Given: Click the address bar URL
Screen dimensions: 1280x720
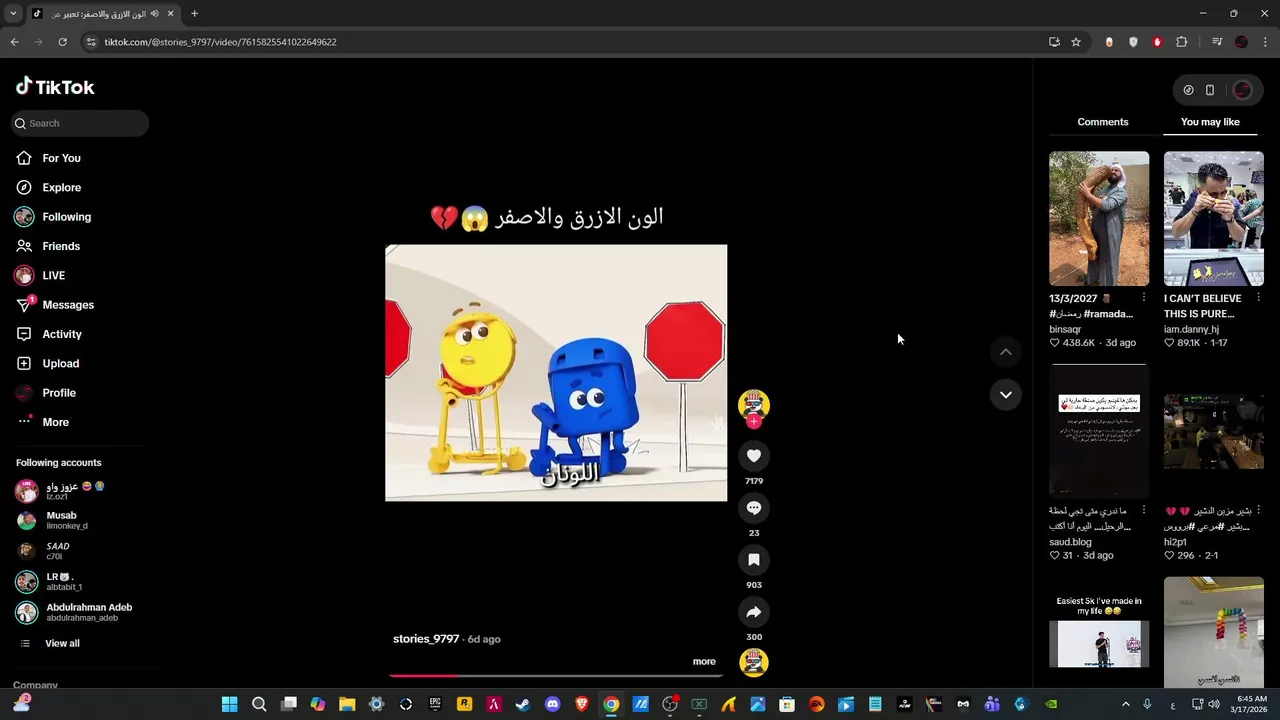Looking at the screenshot, I should coord(220,42).
